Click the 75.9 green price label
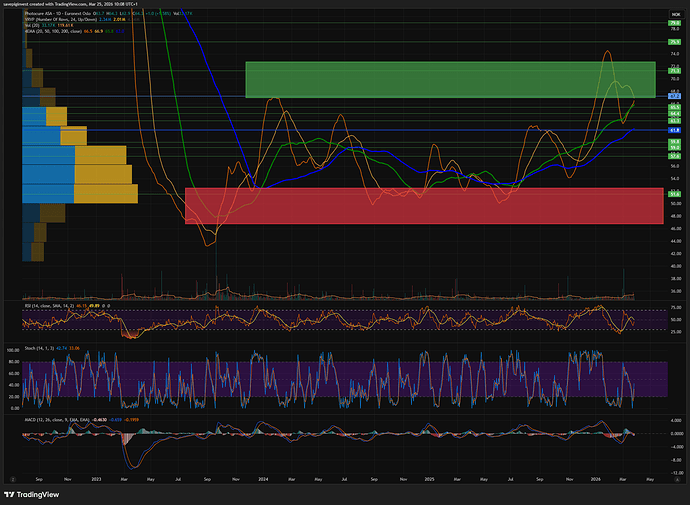 tap(674, 43)
